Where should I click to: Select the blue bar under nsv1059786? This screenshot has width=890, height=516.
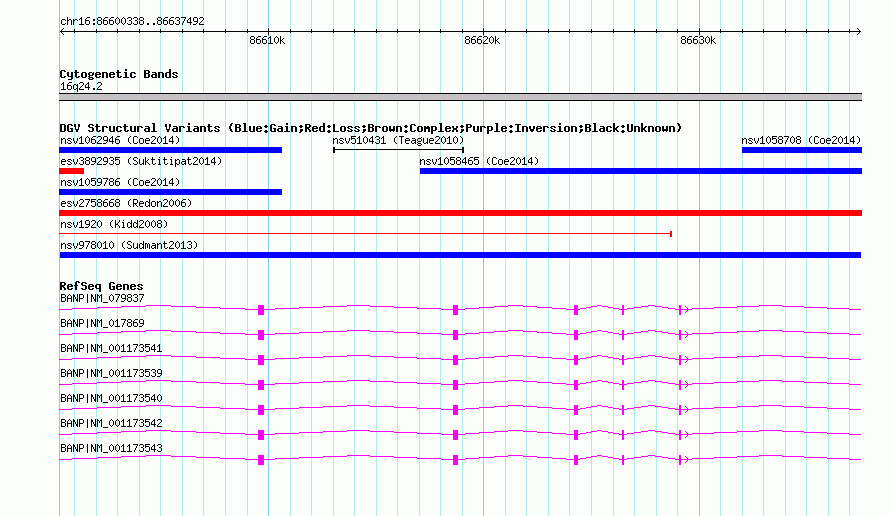pyautogui.click(x=170, y=192)
